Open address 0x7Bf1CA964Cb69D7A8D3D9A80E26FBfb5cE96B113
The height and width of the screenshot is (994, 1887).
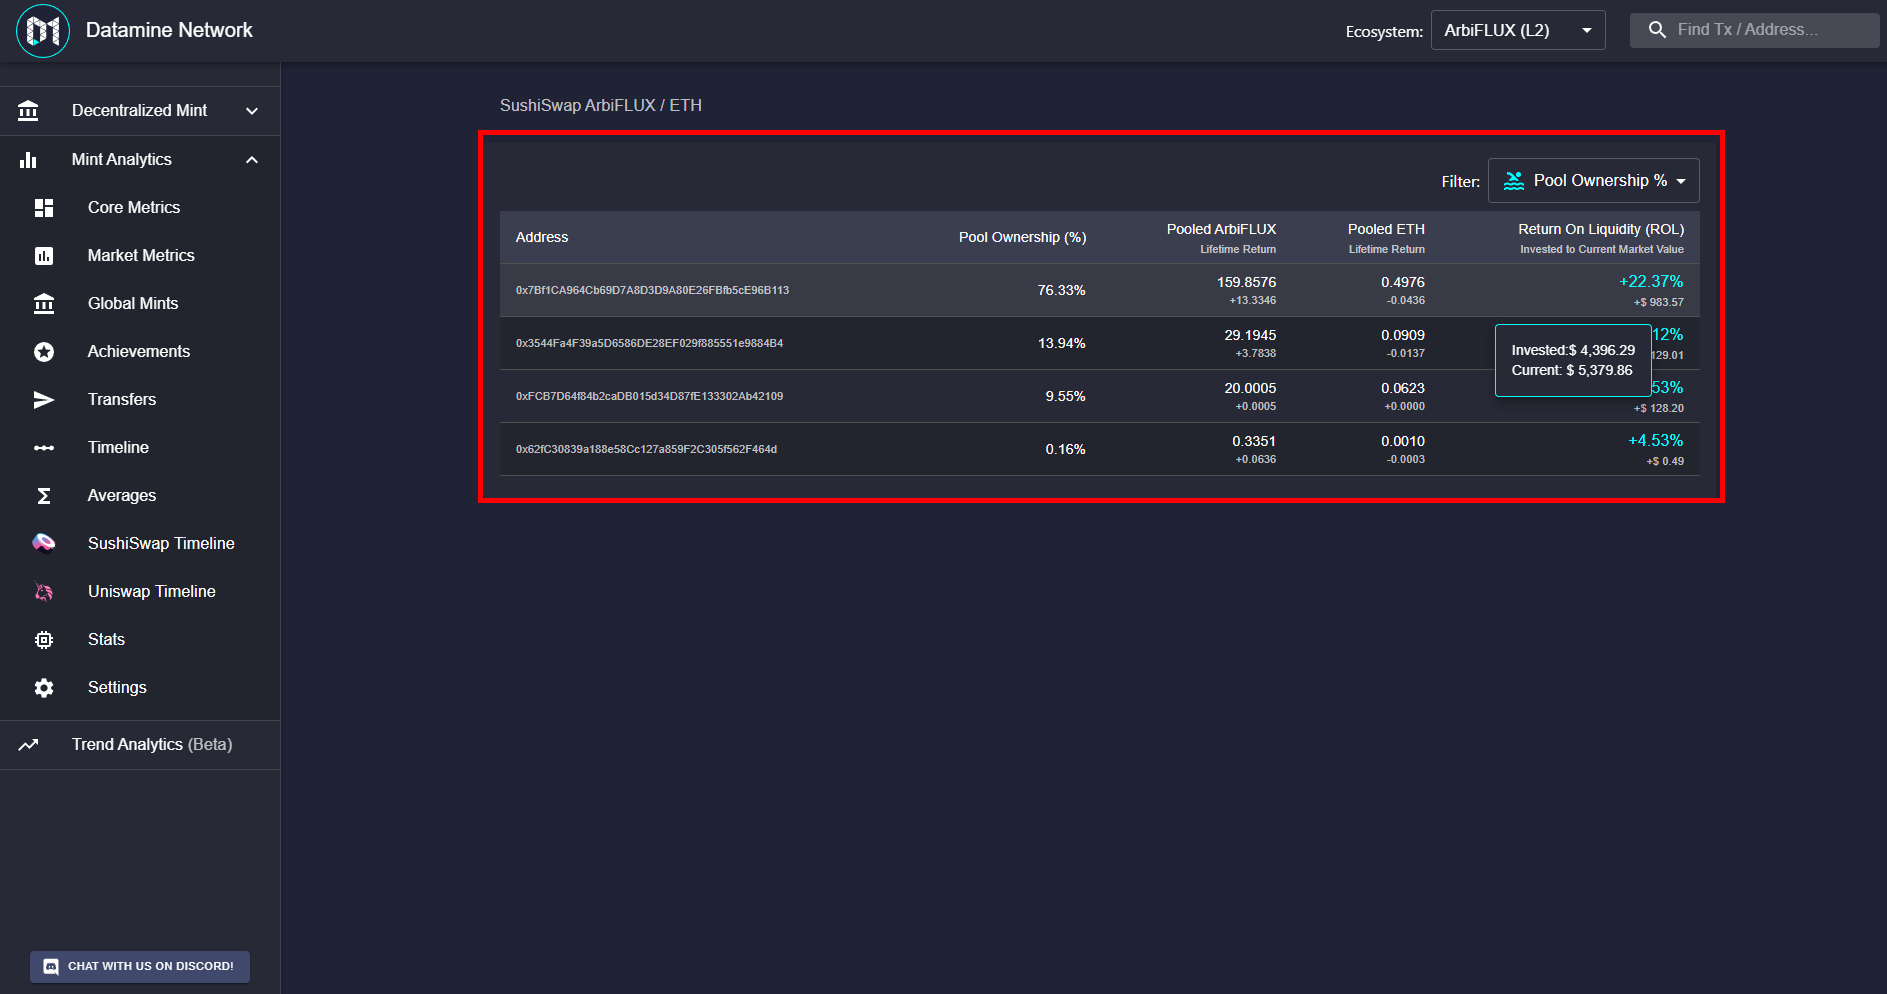(652, 291)
